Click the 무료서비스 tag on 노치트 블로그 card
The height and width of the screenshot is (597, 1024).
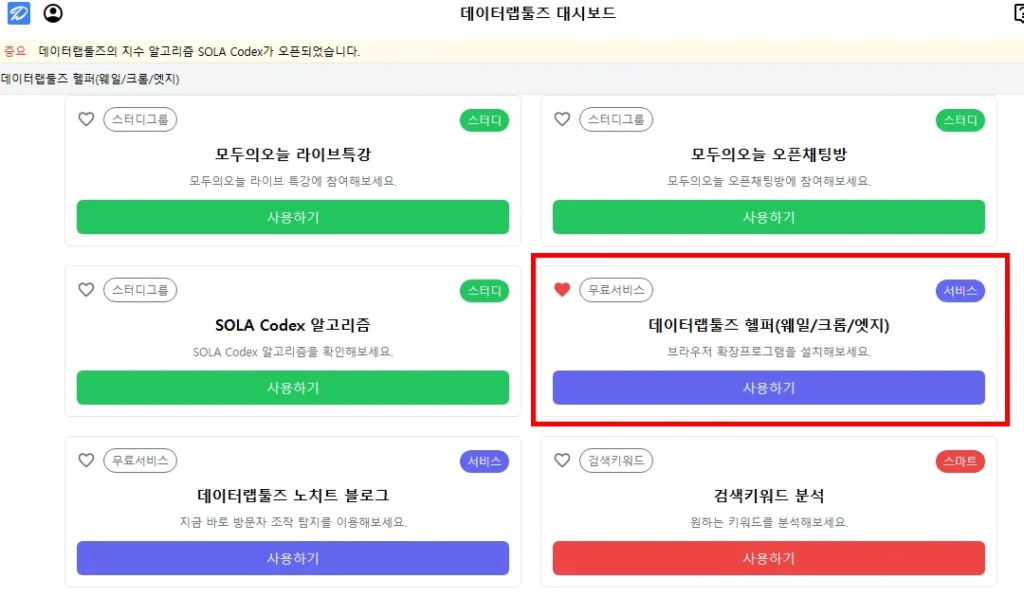140,461
